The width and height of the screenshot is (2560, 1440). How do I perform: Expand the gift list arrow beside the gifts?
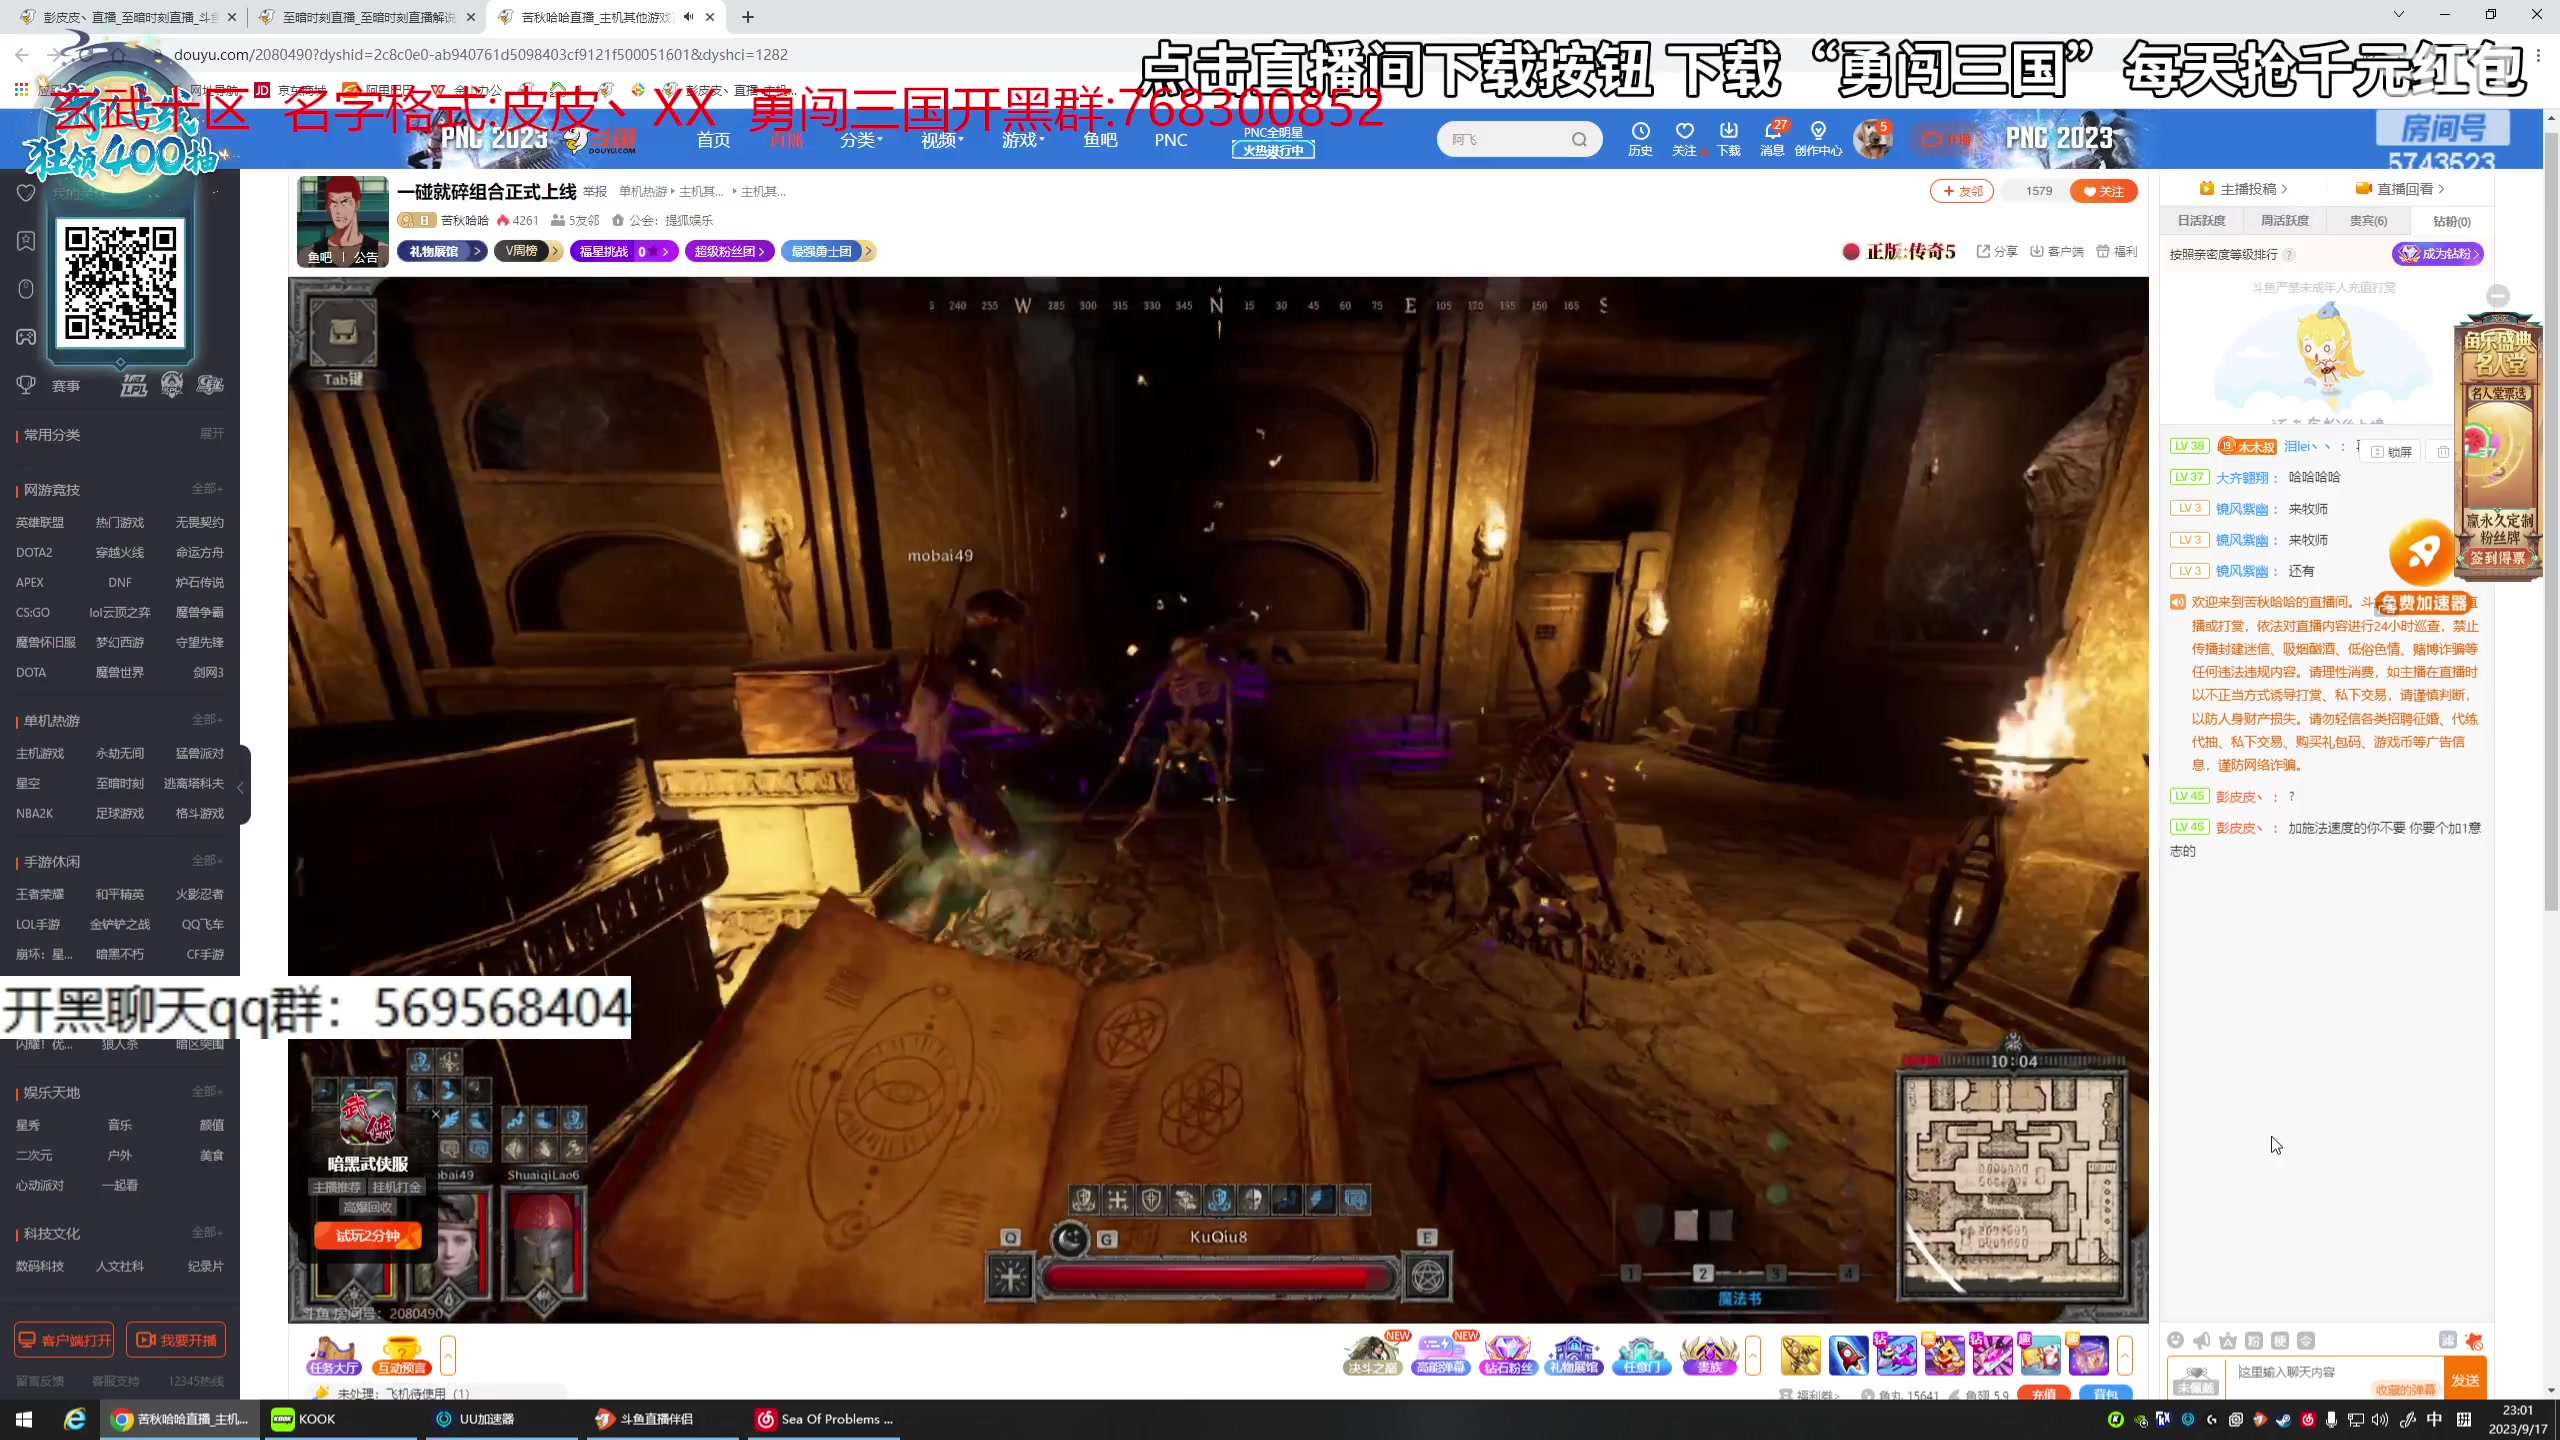click(x=2125, y=1355)
